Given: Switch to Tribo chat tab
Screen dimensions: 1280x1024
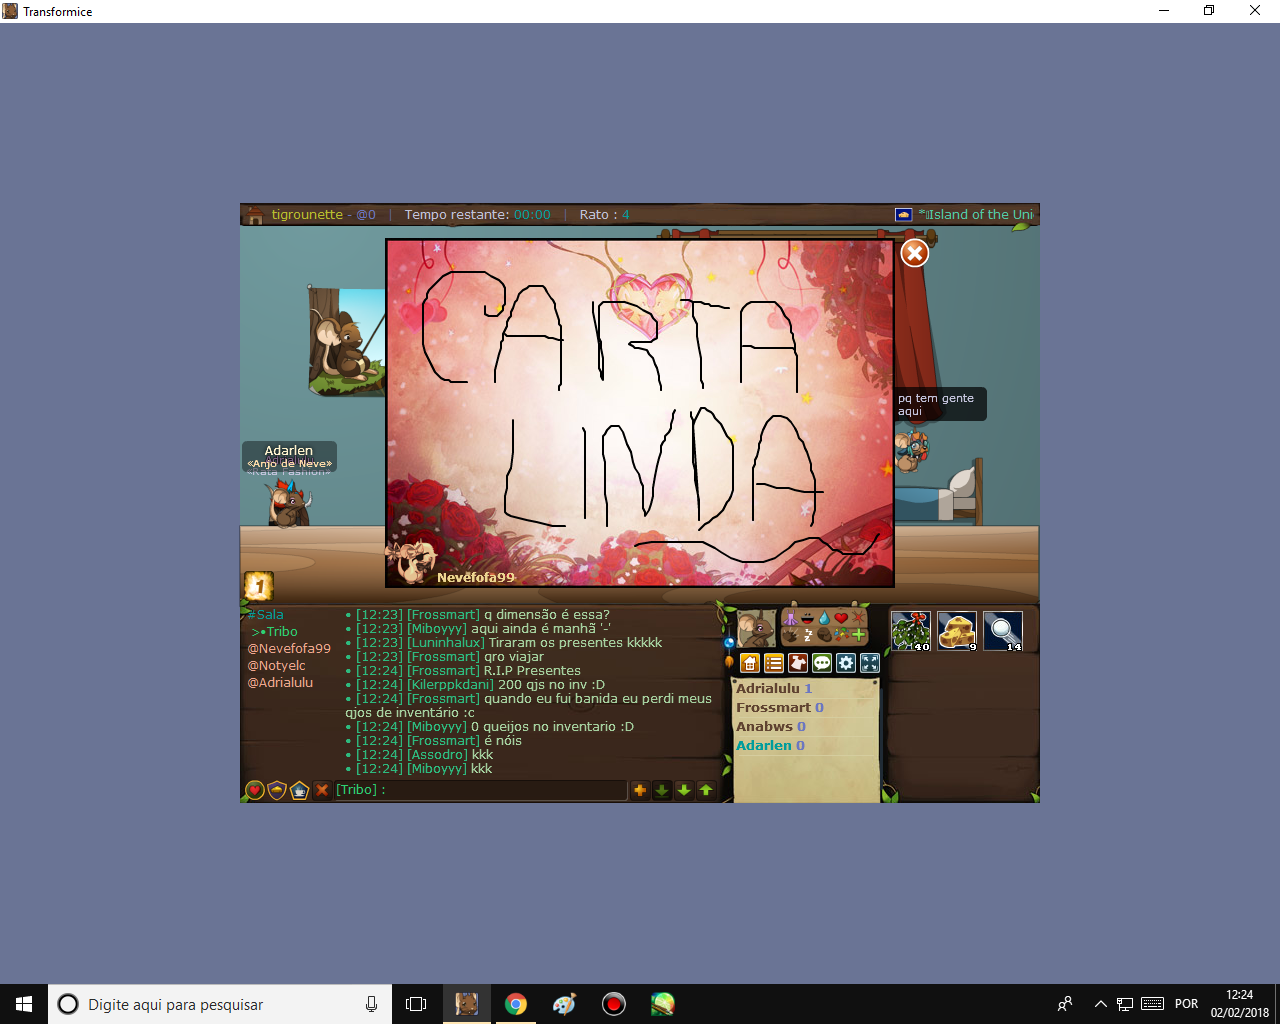Looking at the screenshot, I should pos(275,632).
